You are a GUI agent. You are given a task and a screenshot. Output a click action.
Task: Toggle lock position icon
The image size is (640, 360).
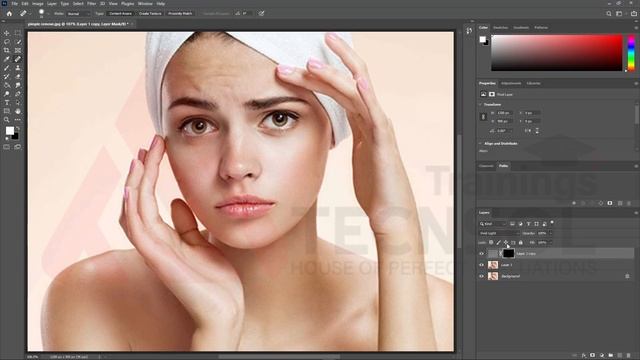point(506,242)
